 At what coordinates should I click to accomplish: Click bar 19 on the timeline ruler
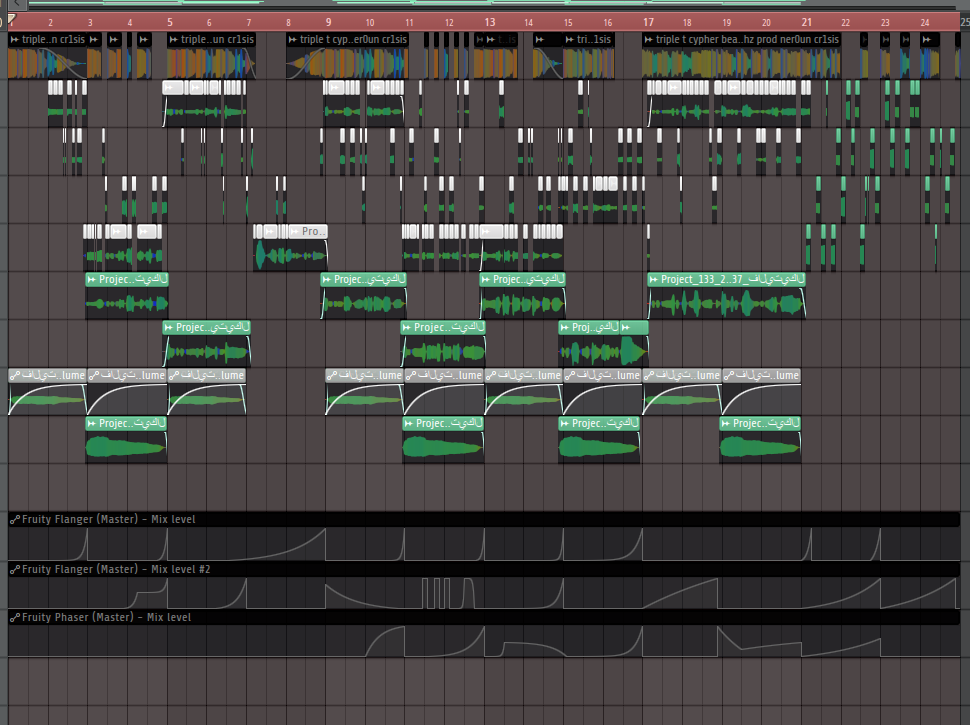pos(727,23)
